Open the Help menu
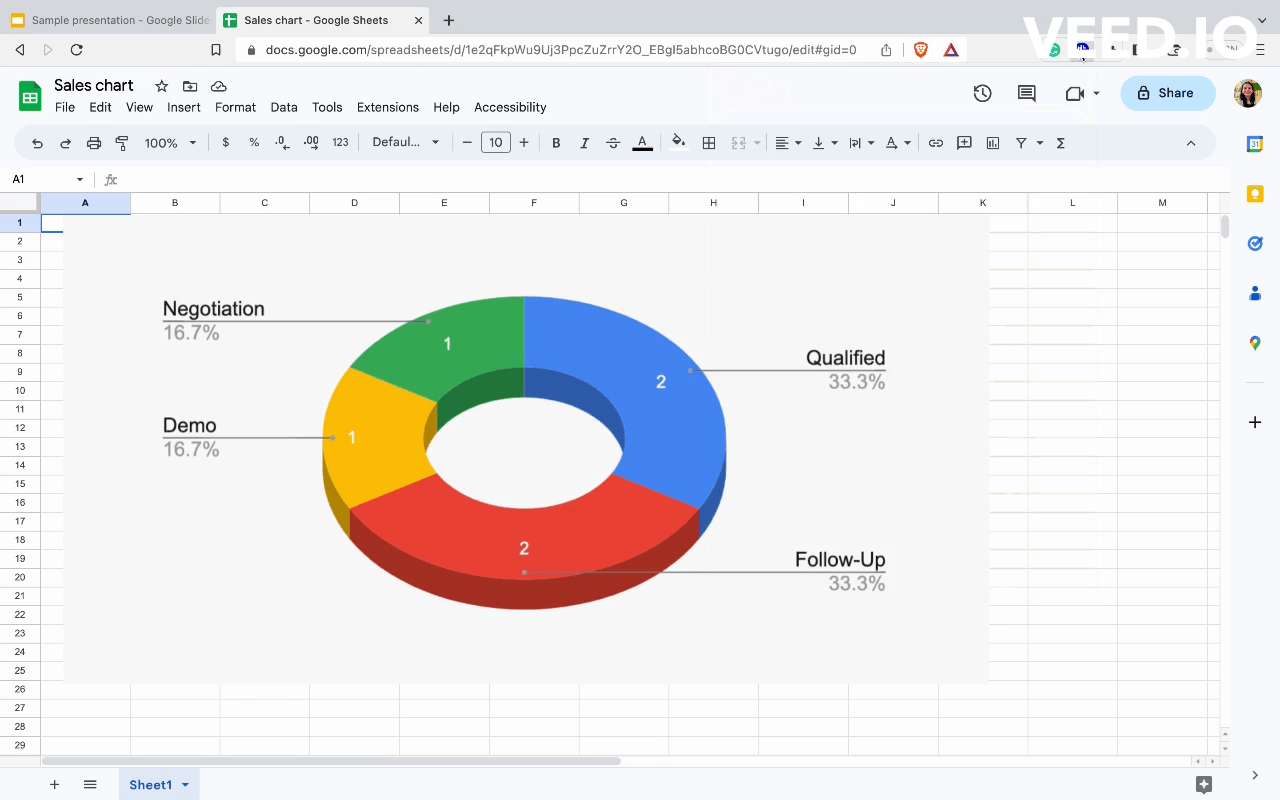 tap(446, 107)
